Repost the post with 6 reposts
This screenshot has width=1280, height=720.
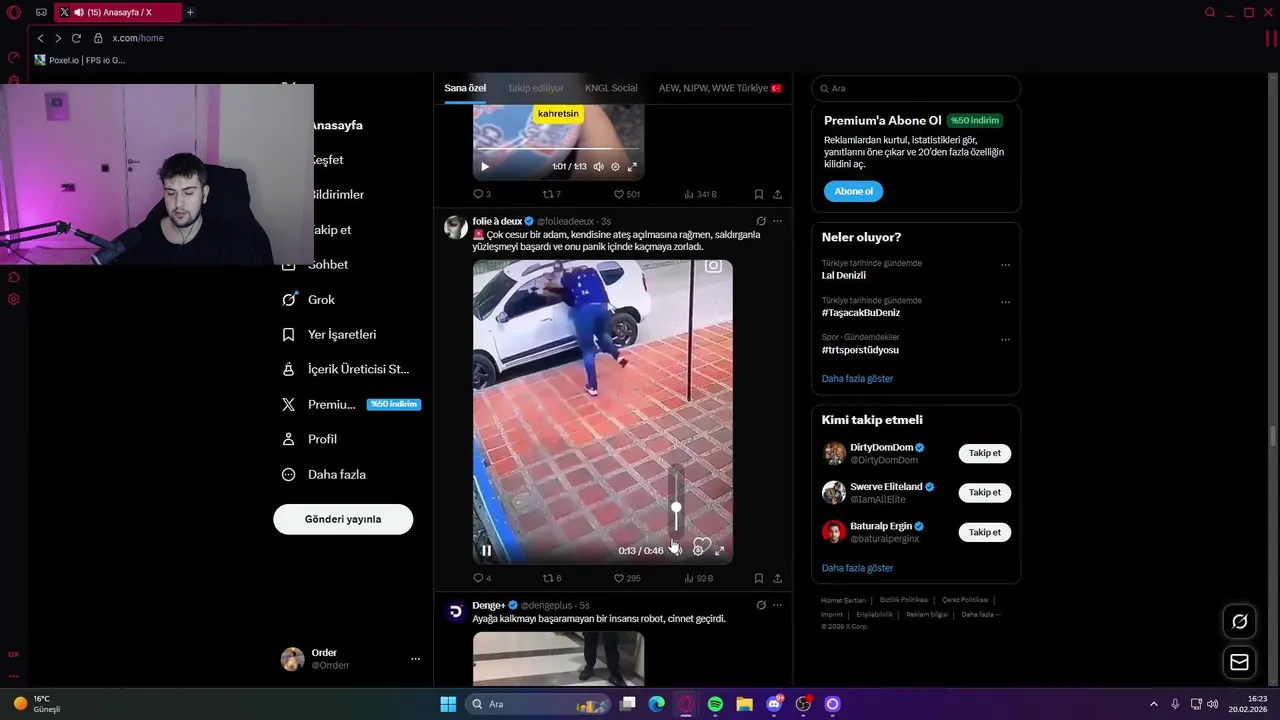tap(551, 578)
